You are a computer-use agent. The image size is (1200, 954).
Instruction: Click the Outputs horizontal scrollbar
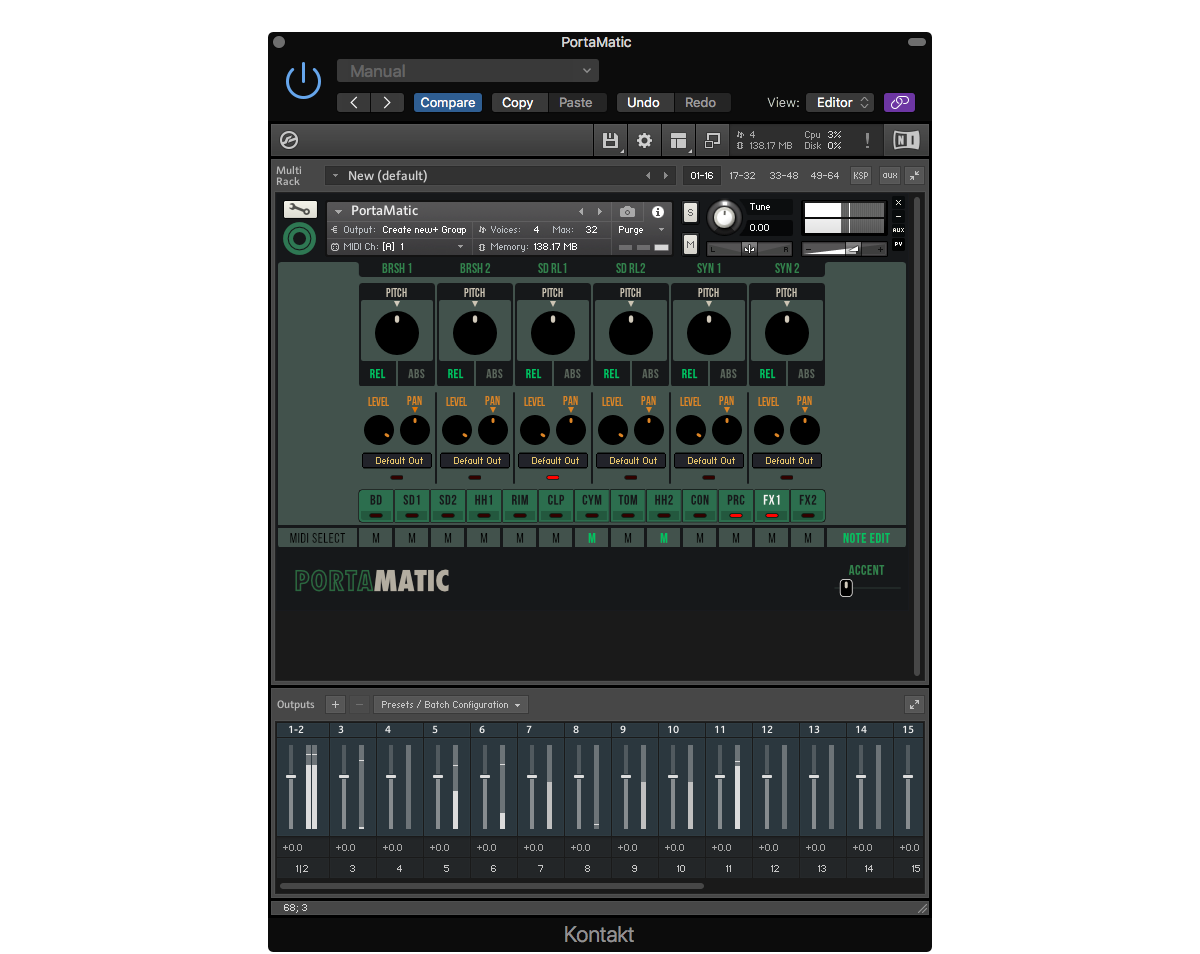coord(492,885)
